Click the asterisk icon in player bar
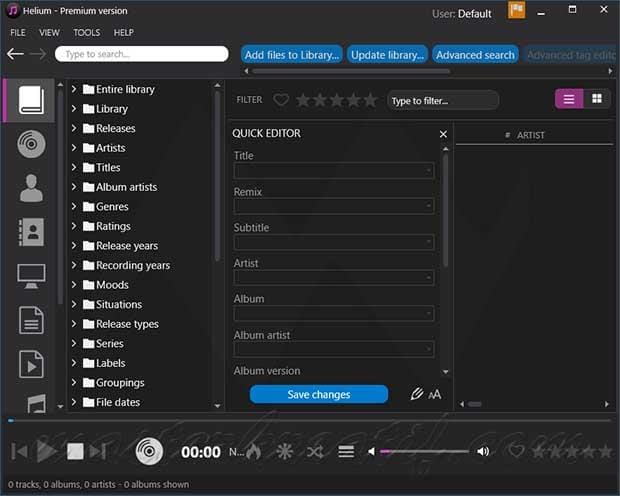 coord(284,451)
